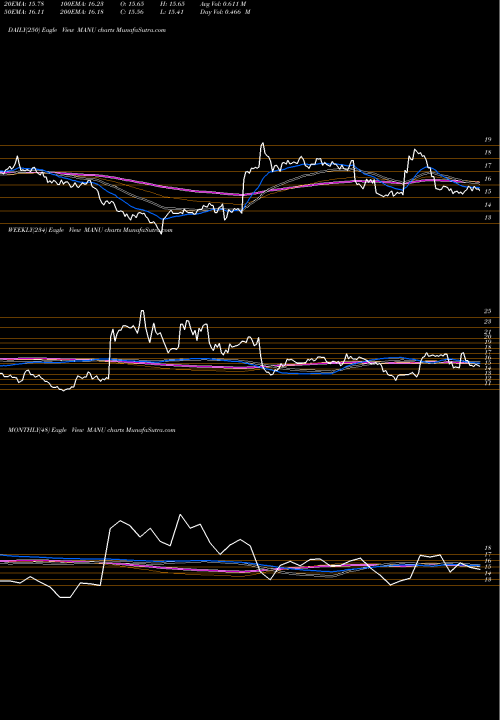Click the 17 price label on daily chart
Viewport: 500px width, 720px height.
[x=488, y=166]
